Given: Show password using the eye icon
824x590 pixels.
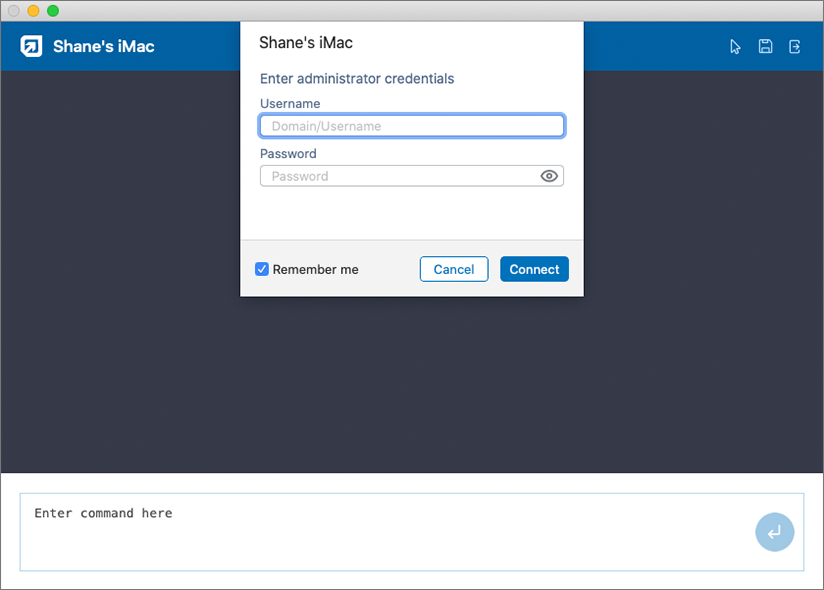Looking at the screenshot, I should (x=549, y=176).
